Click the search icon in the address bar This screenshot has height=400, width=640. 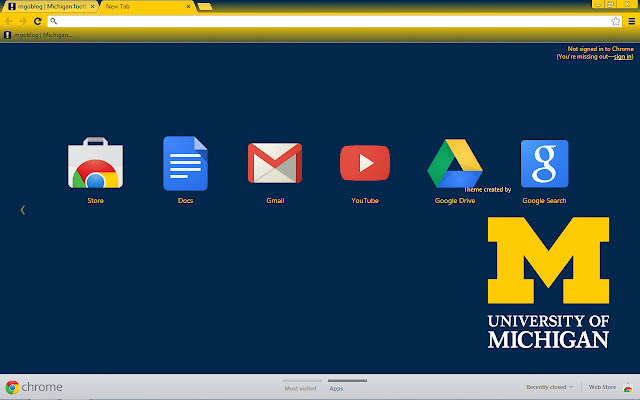pos(53,21)
